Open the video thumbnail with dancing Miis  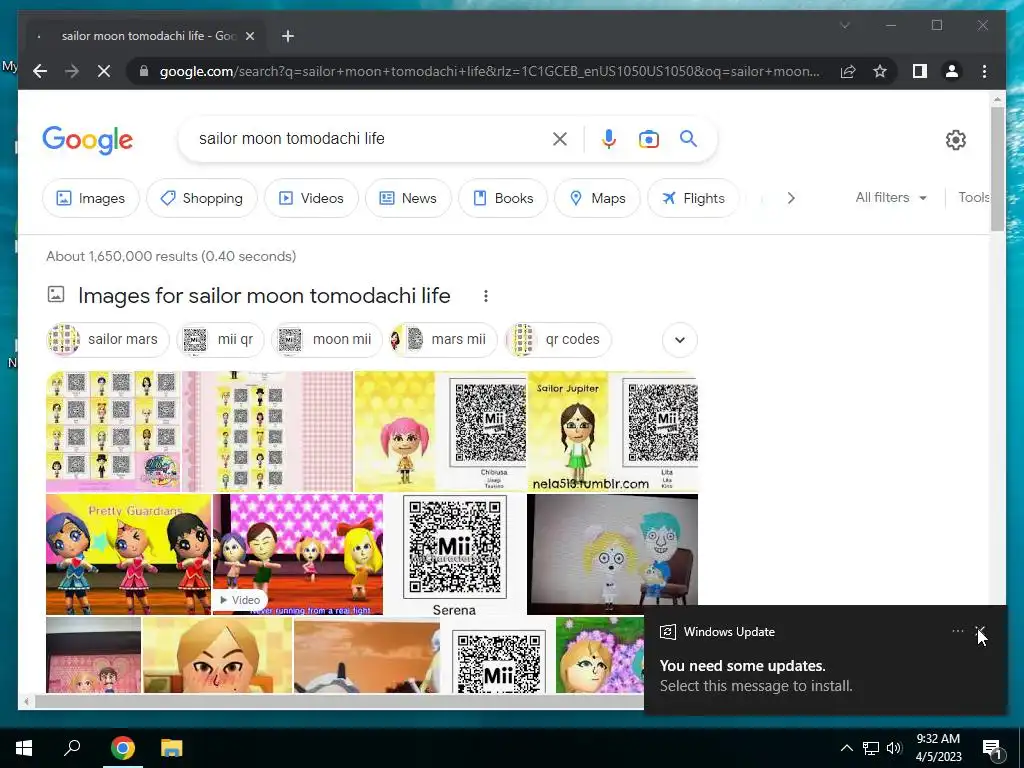[298, 554]
